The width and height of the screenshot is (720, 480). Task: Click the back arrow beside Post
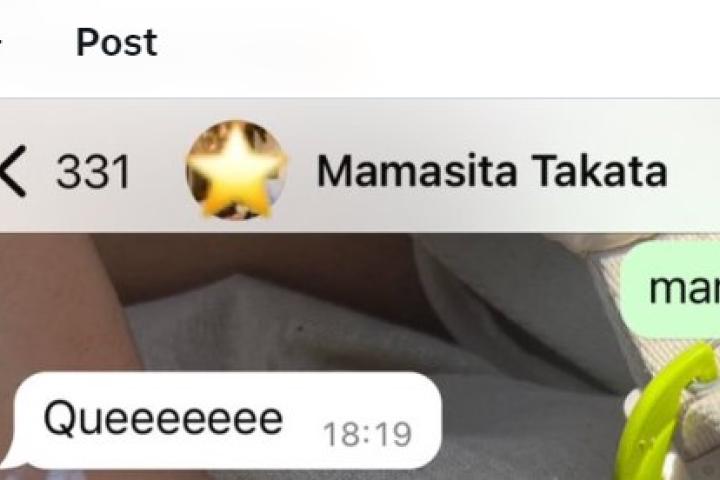pyautogui.click(x=1, y=42)
